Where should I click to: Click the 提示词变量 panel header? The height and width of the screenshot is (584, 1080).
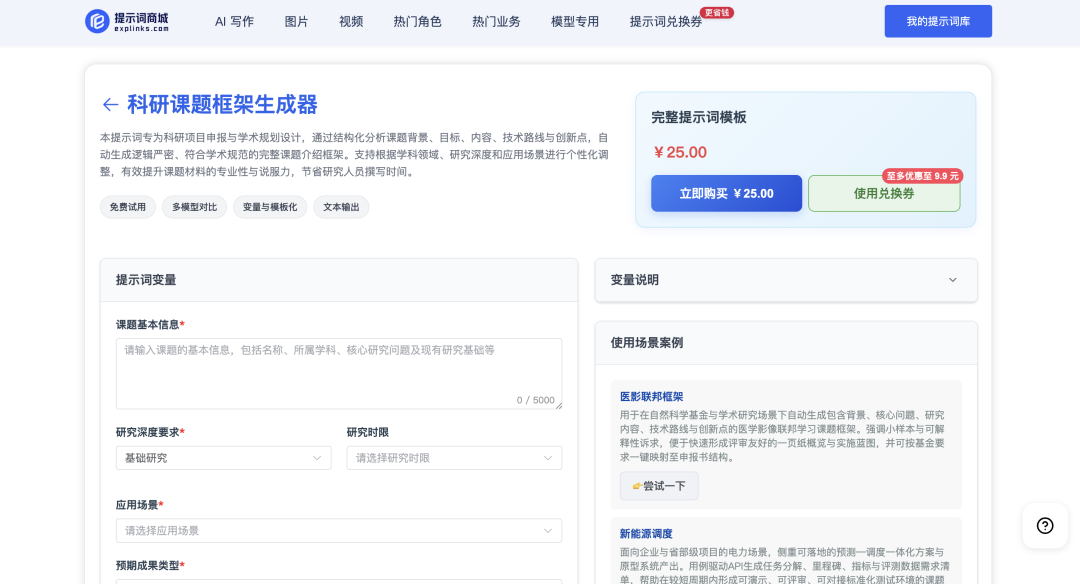pyautogui.click(x=339, y=280)
